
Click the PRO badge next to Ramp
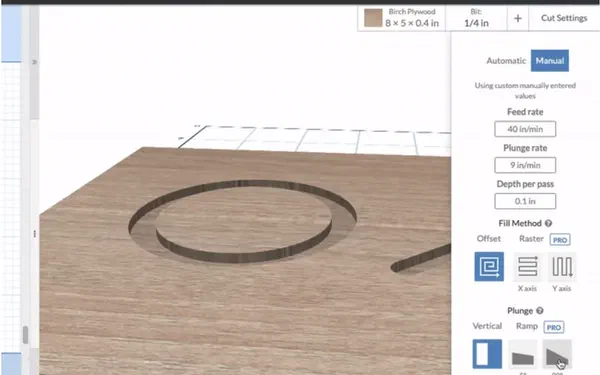pos(554,328)
